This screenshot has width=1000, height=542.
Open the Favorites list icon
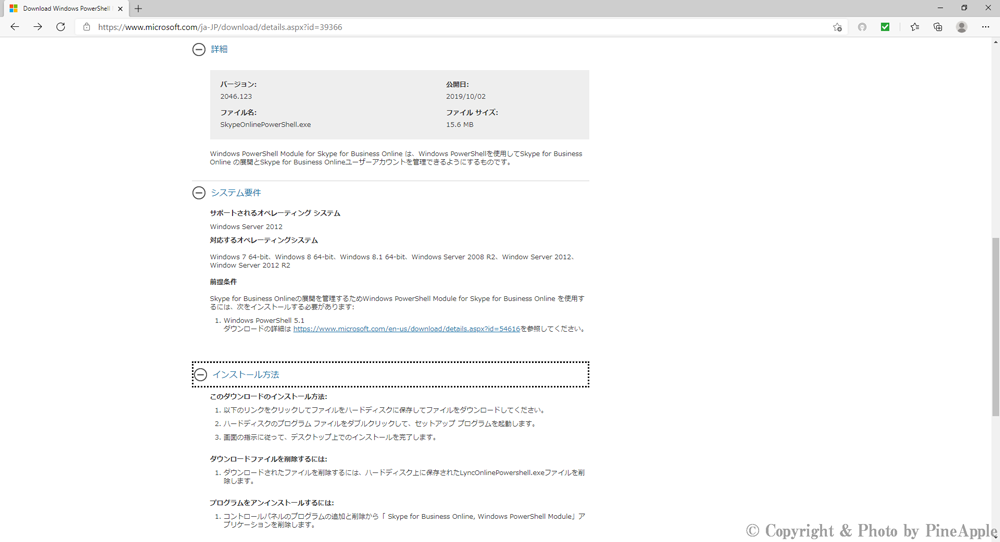pos(914,27)
